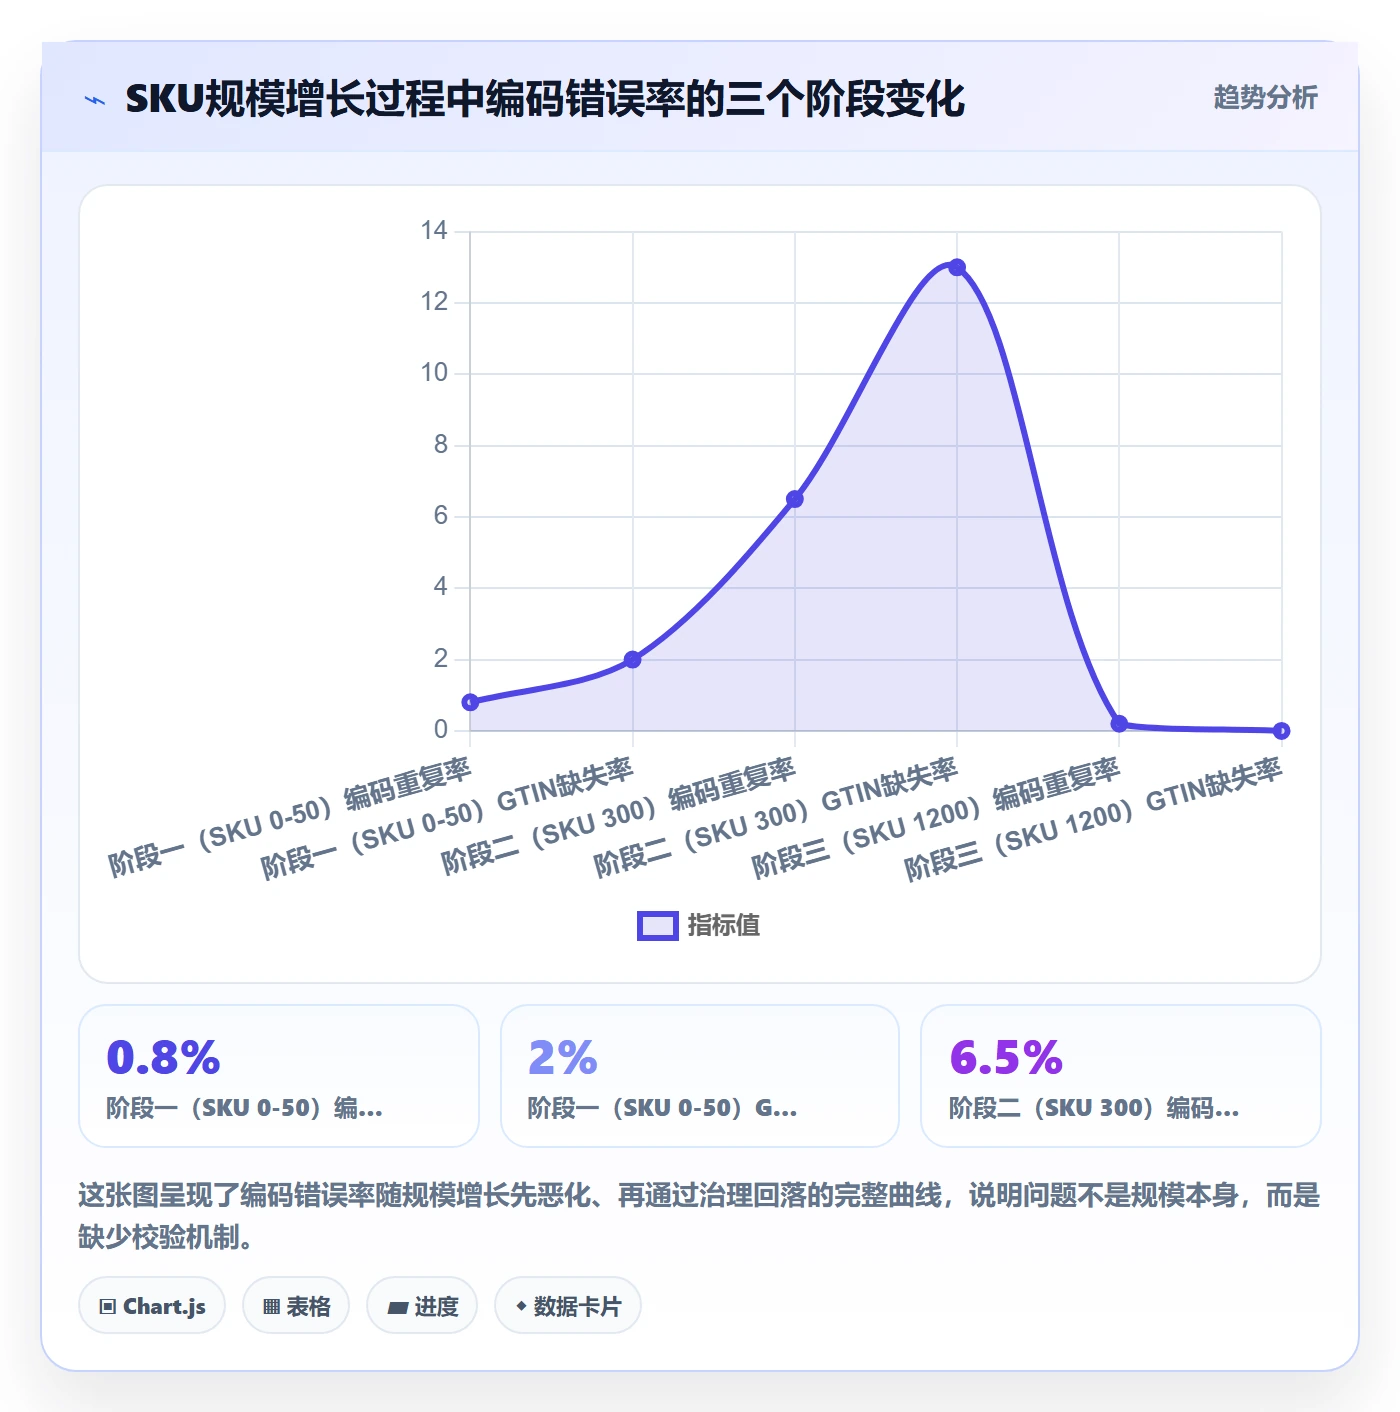Click the 趋势分析 label in the header
Viewport: 1400px width, 1412px height.
1265,97
